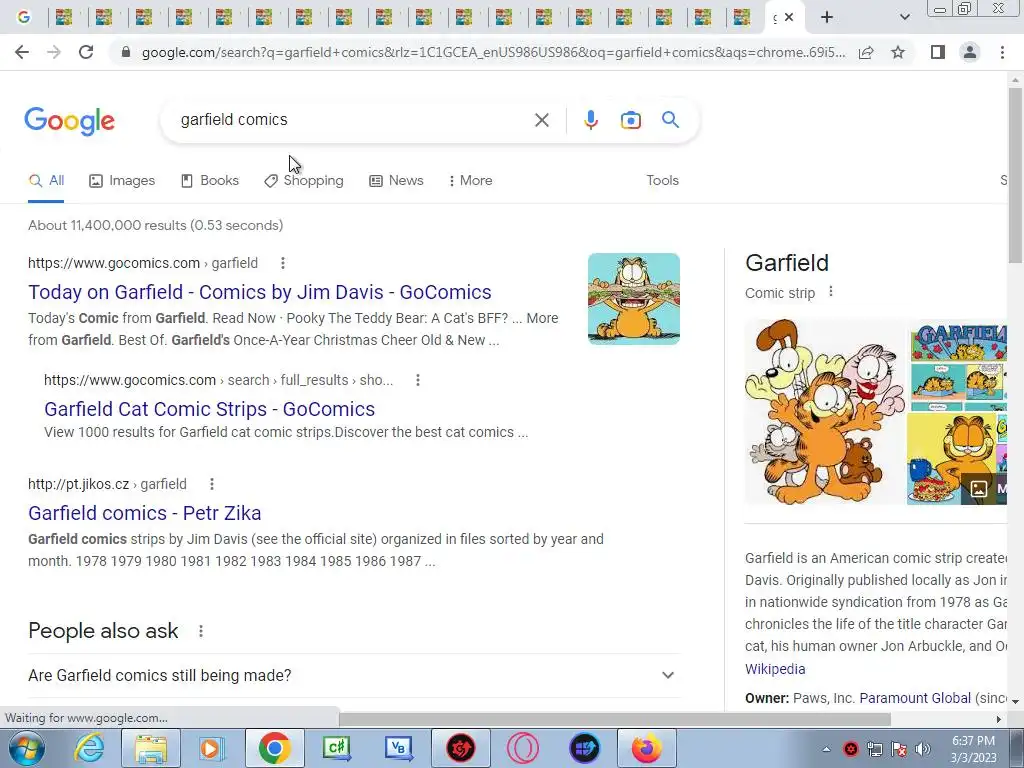Open the Chrome profile avatar menu

tap(970, 52)
